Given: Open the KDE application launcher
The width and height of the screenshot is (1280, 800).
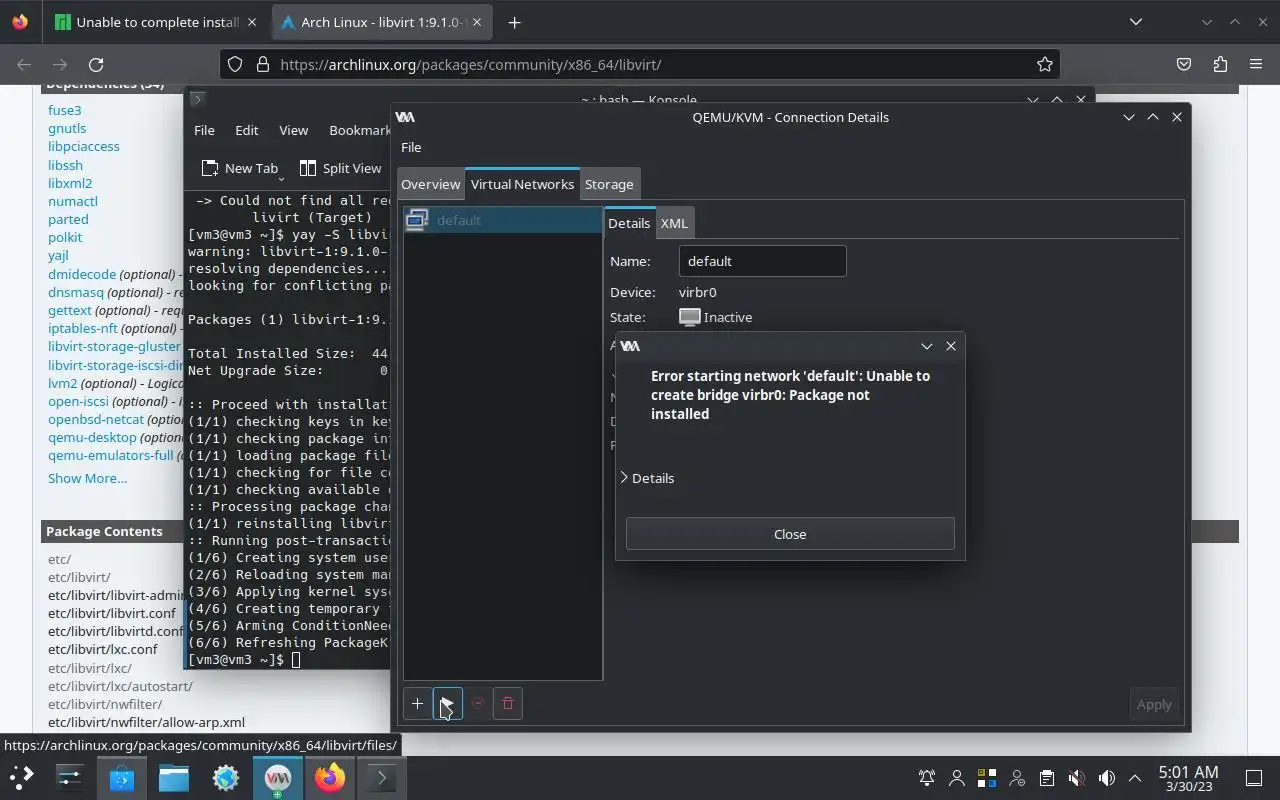Looking at the screenshot, I should [x=22, y=777].
